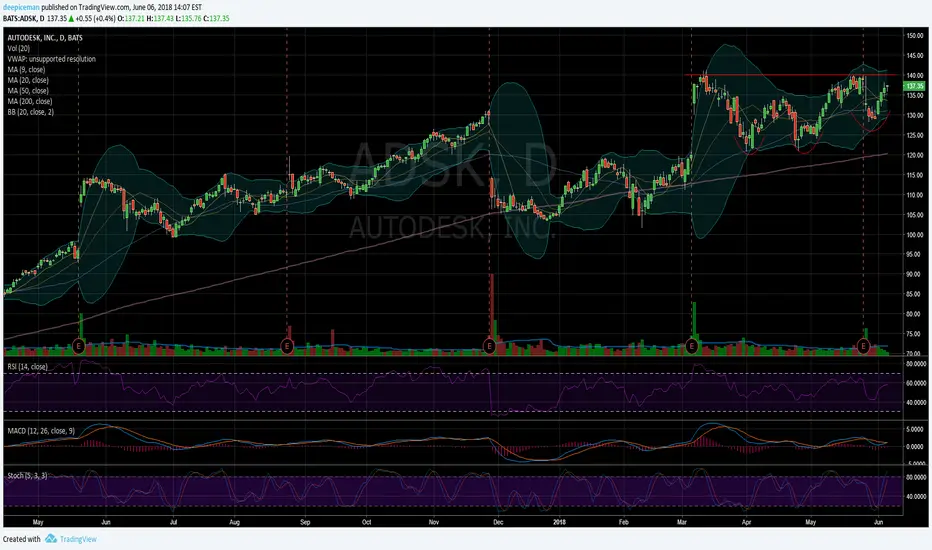Click the earnings E marker before Jun 2017
932x550 pixels.
click(x=78, y=345)
